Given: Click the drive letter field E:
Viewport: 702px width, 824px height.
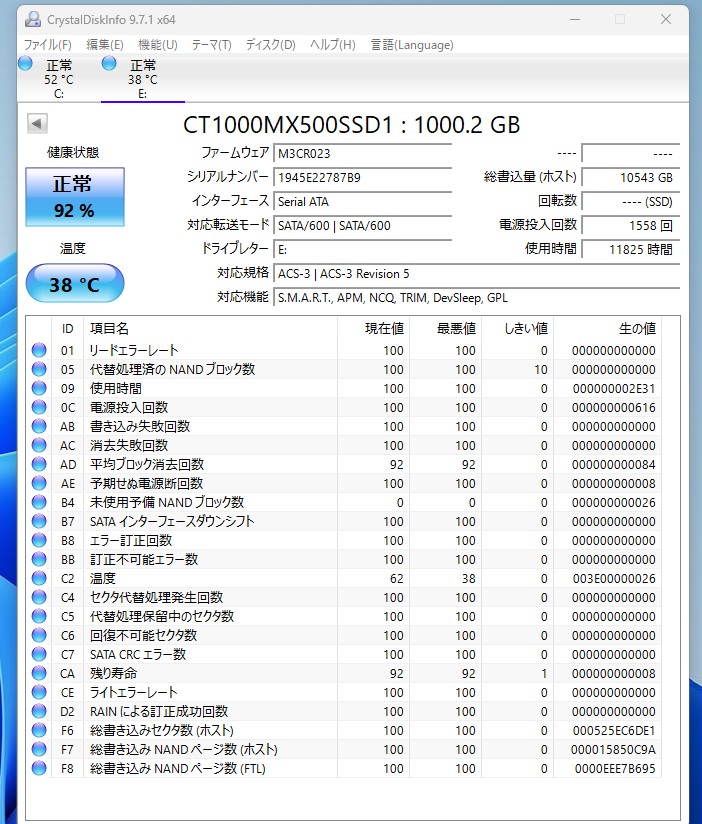Looking at the screenshot, I should coord(363,250).
